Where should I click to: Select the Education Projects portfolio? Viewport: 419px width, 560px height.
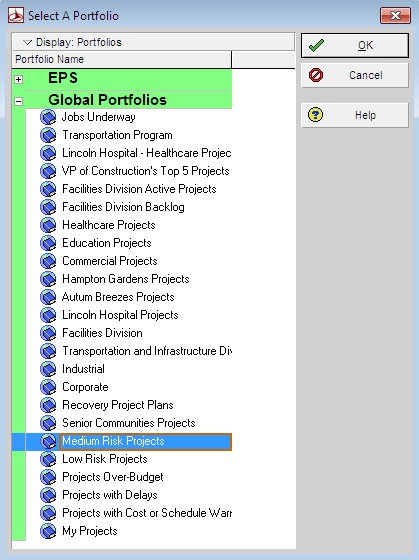click(106, 243)
